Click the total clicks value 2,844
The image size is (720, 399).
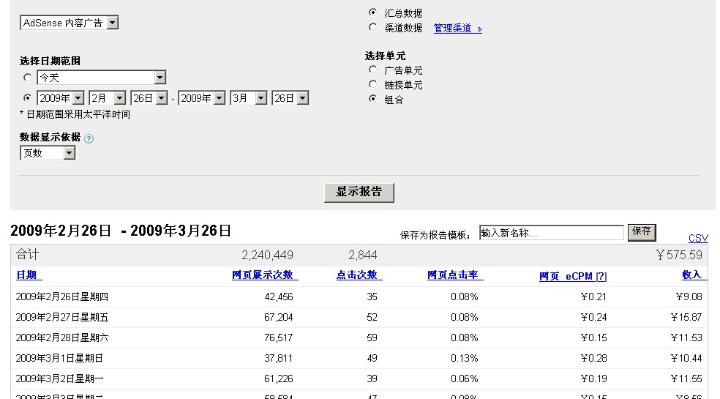coord(363,255)
